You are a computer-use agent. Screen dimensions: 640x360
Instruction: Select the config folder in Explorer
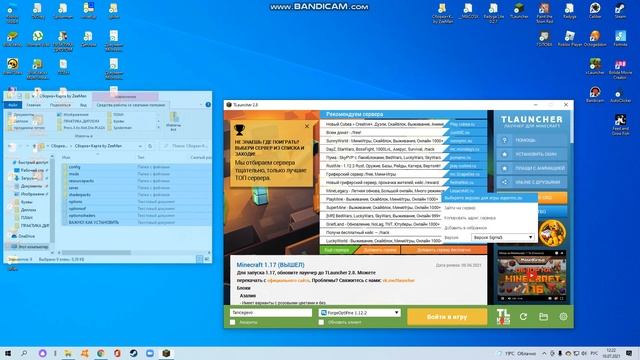(136, 167)
